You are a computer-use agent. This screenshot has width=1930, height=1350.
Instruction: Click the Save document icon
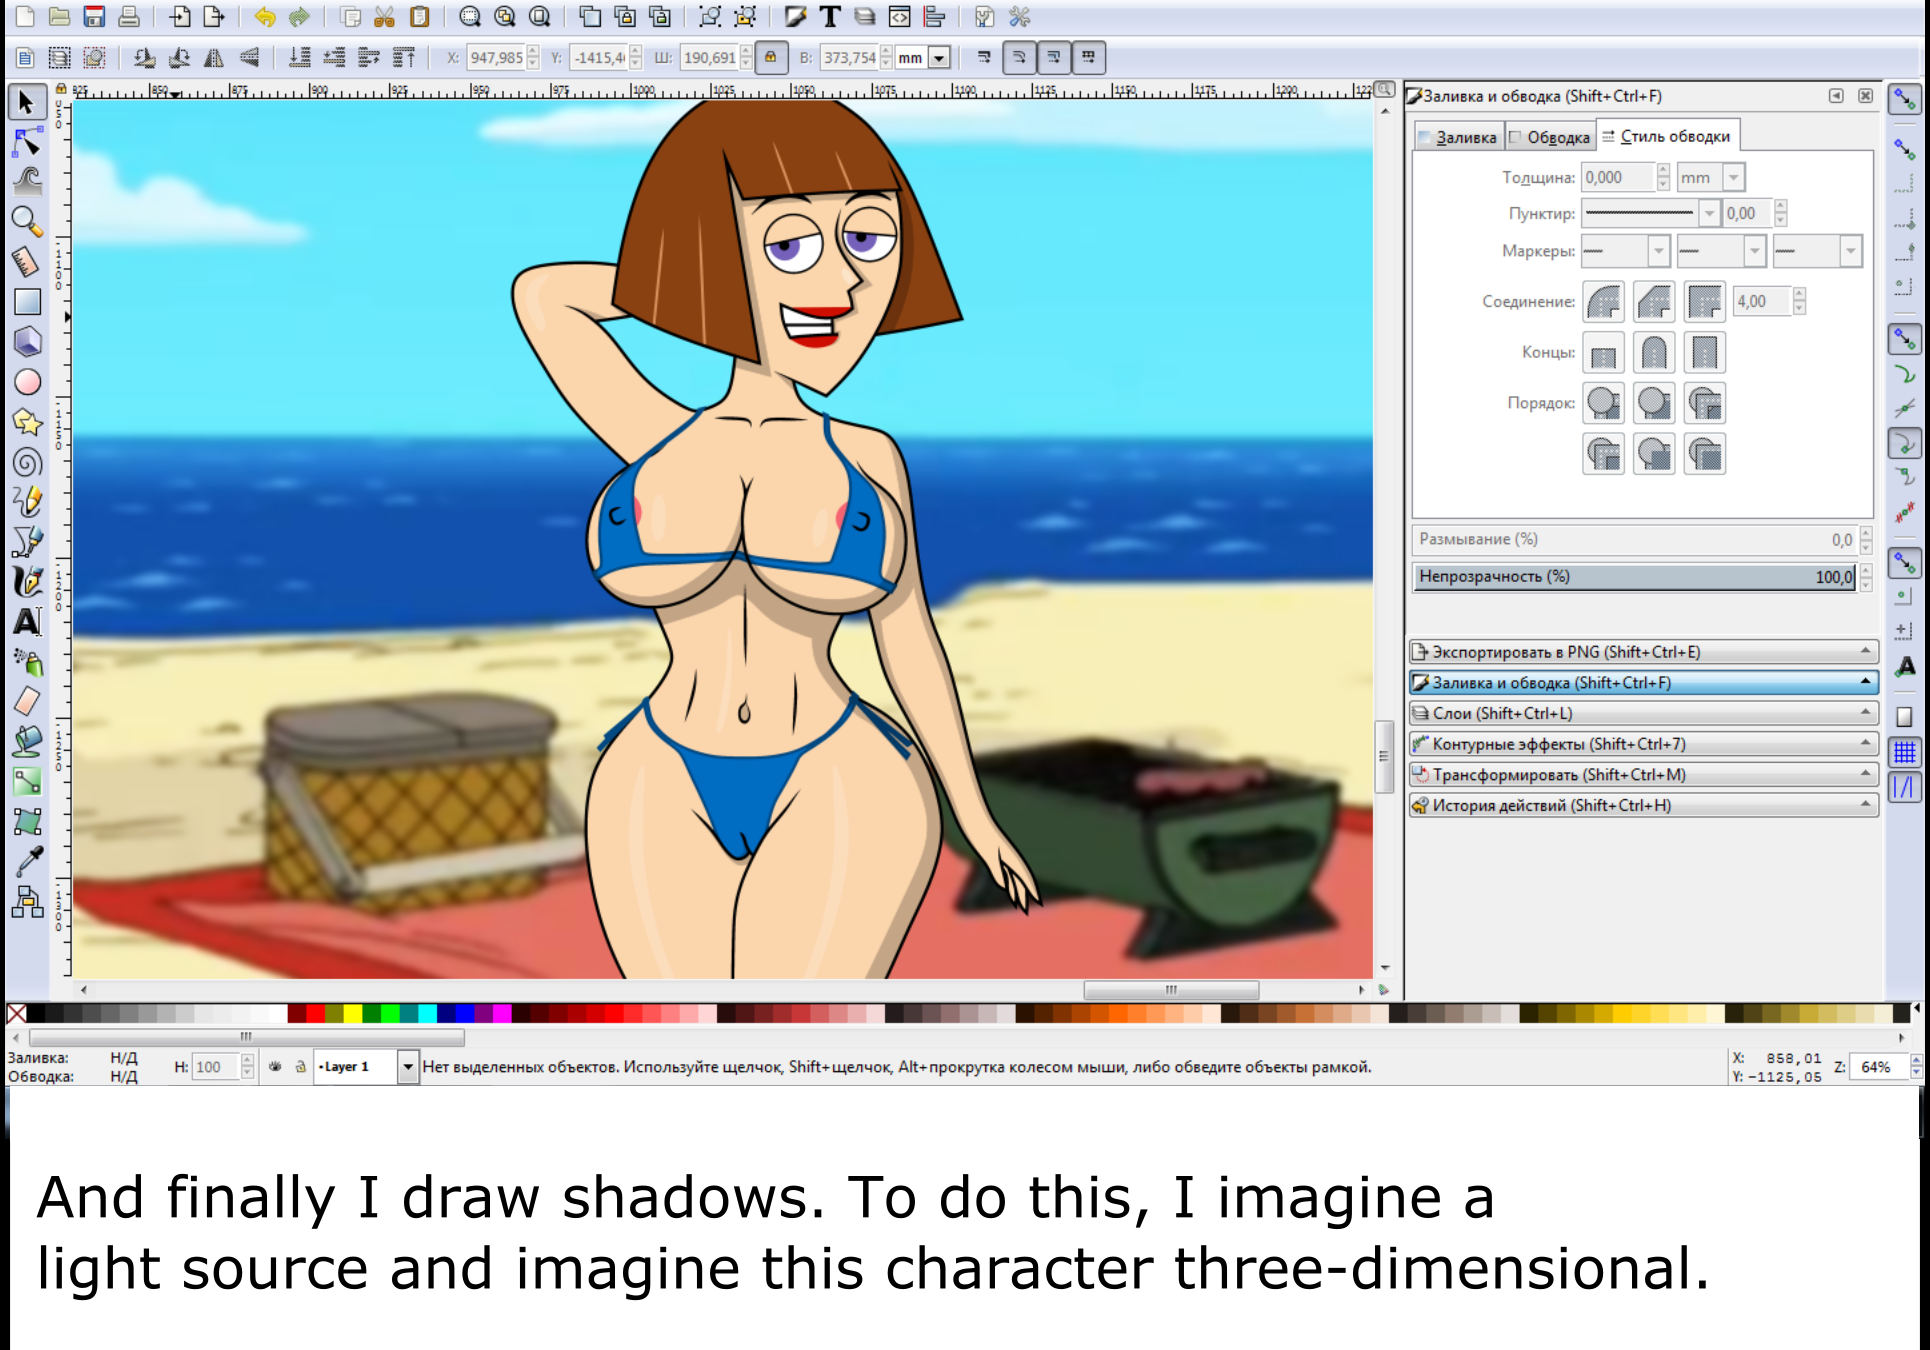94,17
